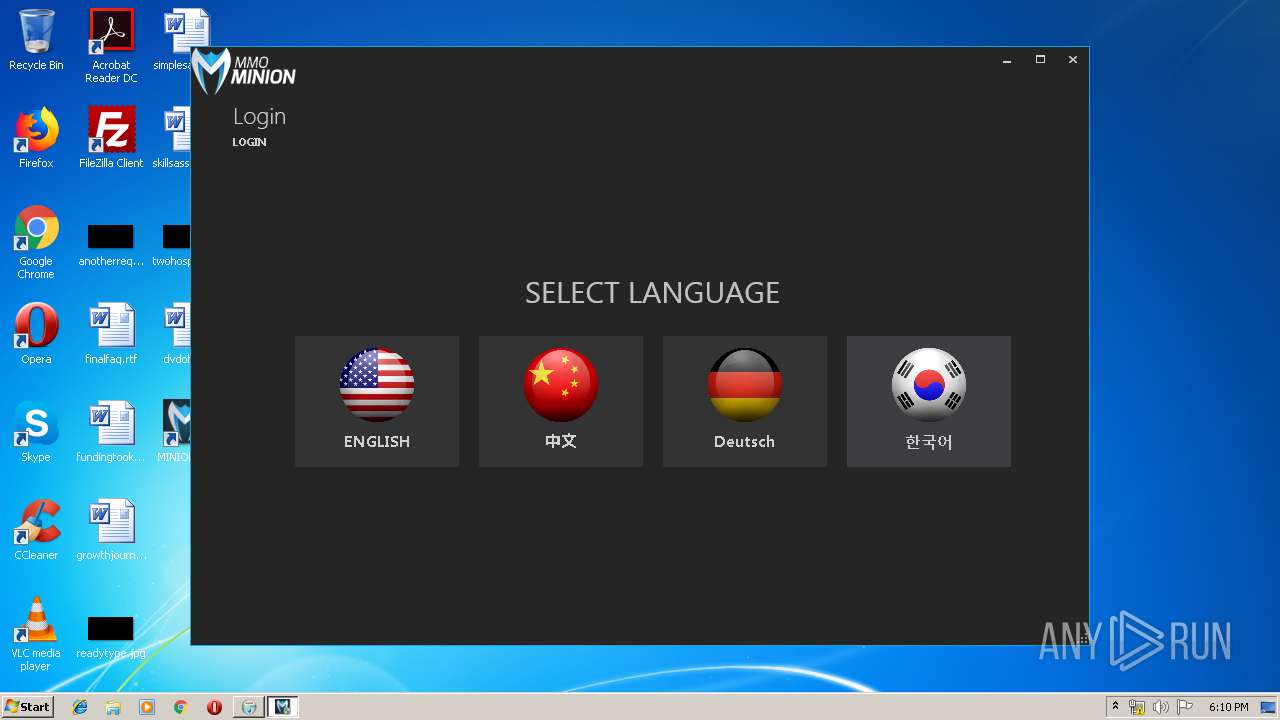Viewport: 1280px width, 720px height.
Task: Open Chrome from the taskbar
Action: 181,707
